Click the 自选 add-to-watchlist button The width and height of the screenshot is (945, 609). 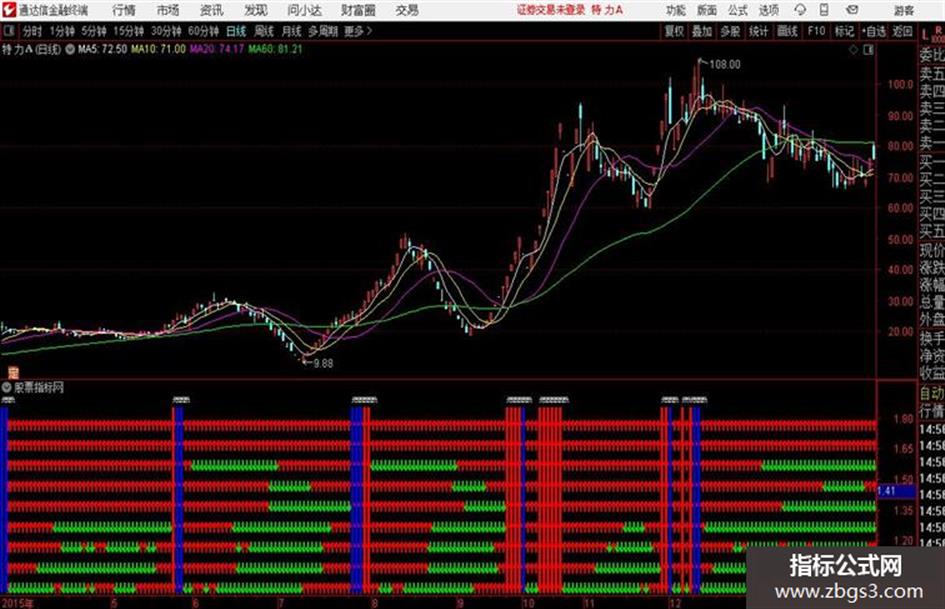pos(874,31)
